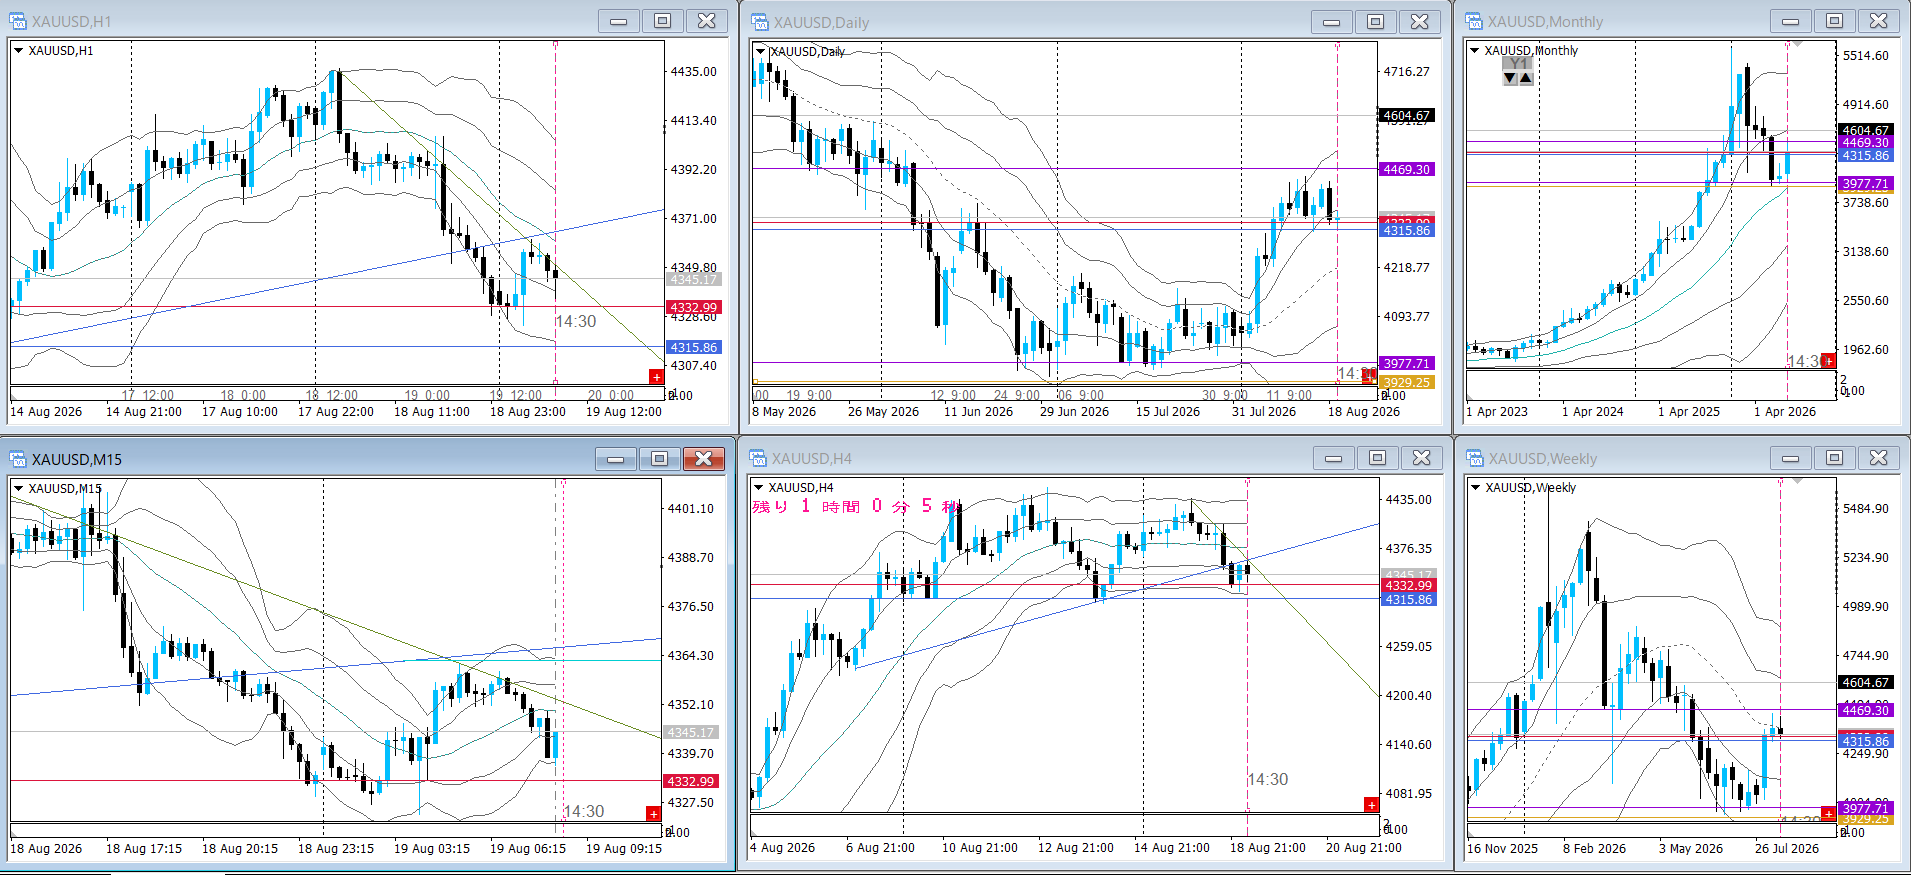Minimize the XAUUSD,Weekly chart window
1911x875 pixels.
click(x=1791, y=458)
